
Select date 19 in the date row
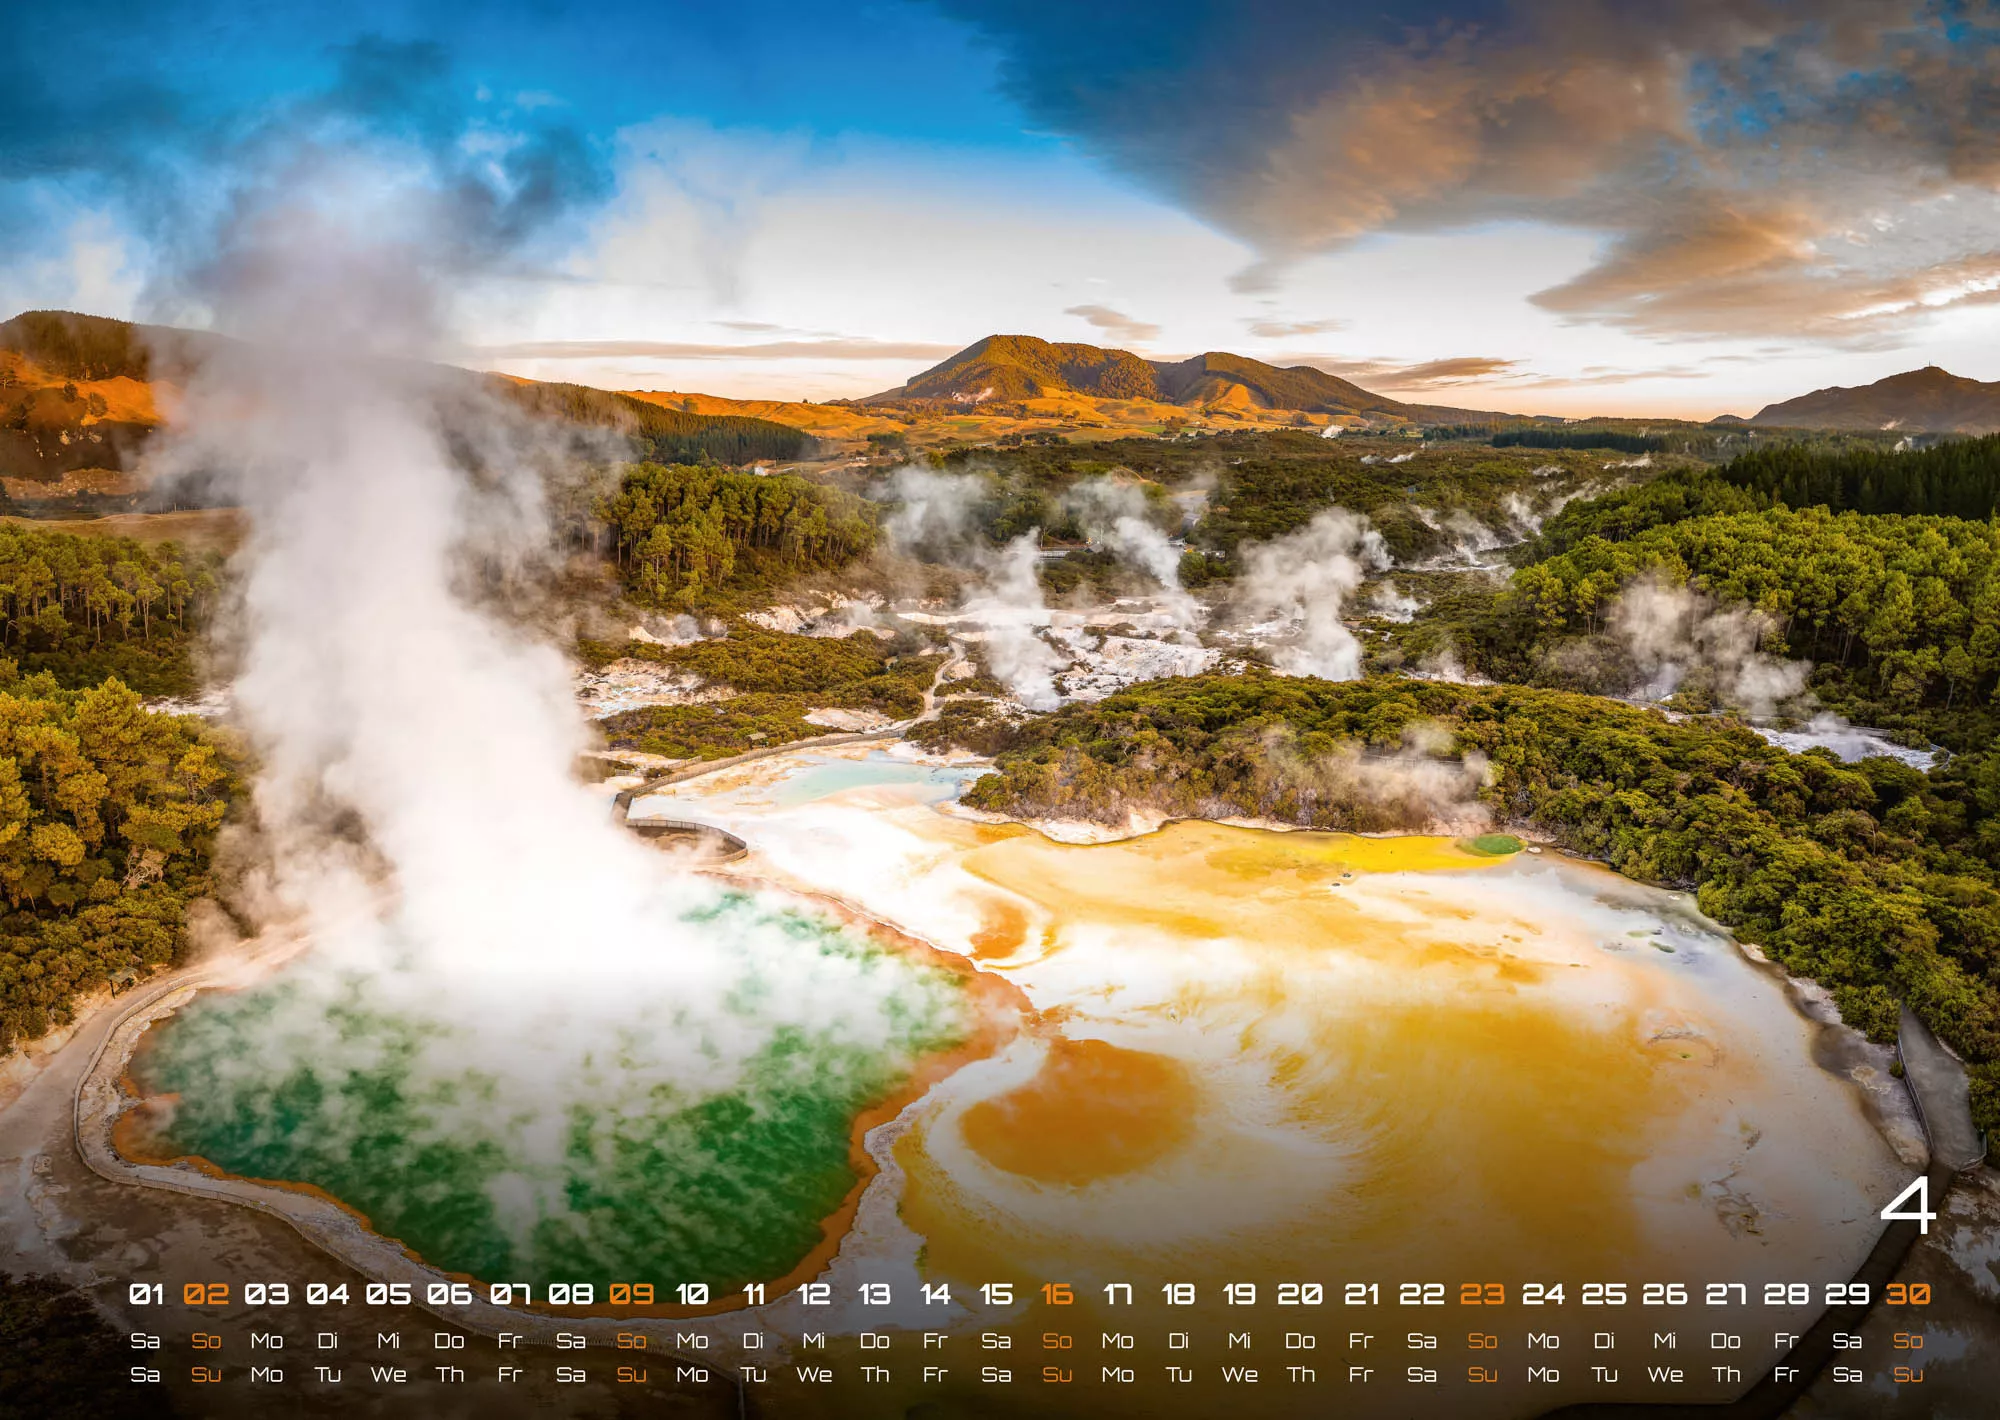point(1240,1295)
